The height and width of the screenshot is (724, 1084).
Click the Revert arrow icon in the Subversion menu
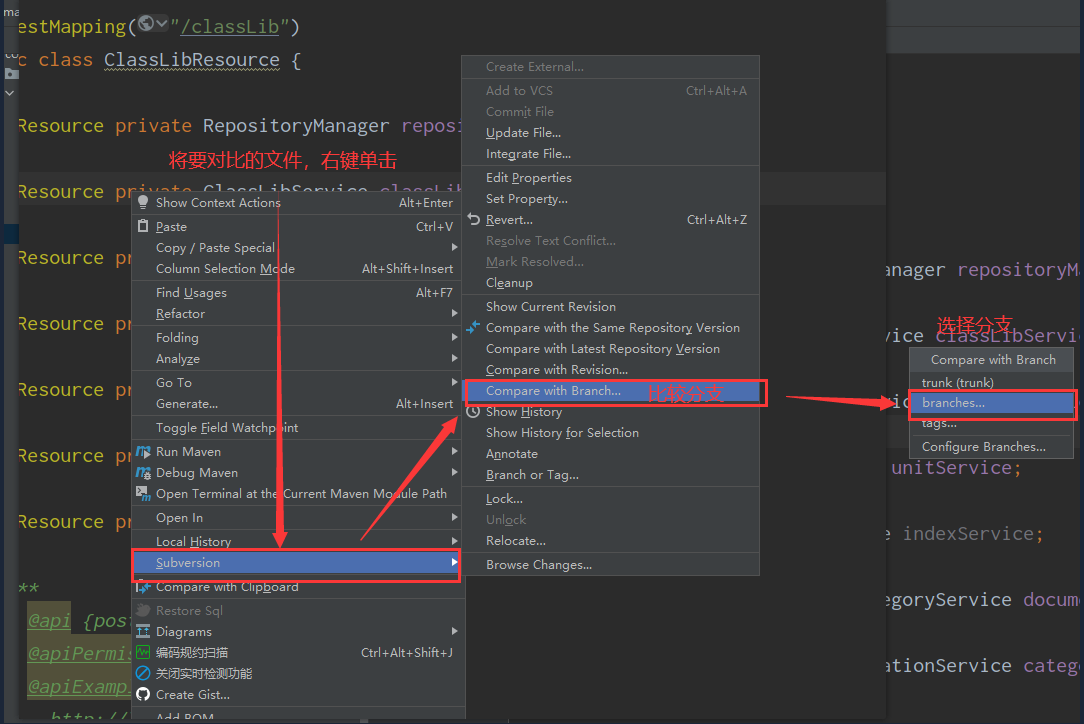tap(474, 219)
